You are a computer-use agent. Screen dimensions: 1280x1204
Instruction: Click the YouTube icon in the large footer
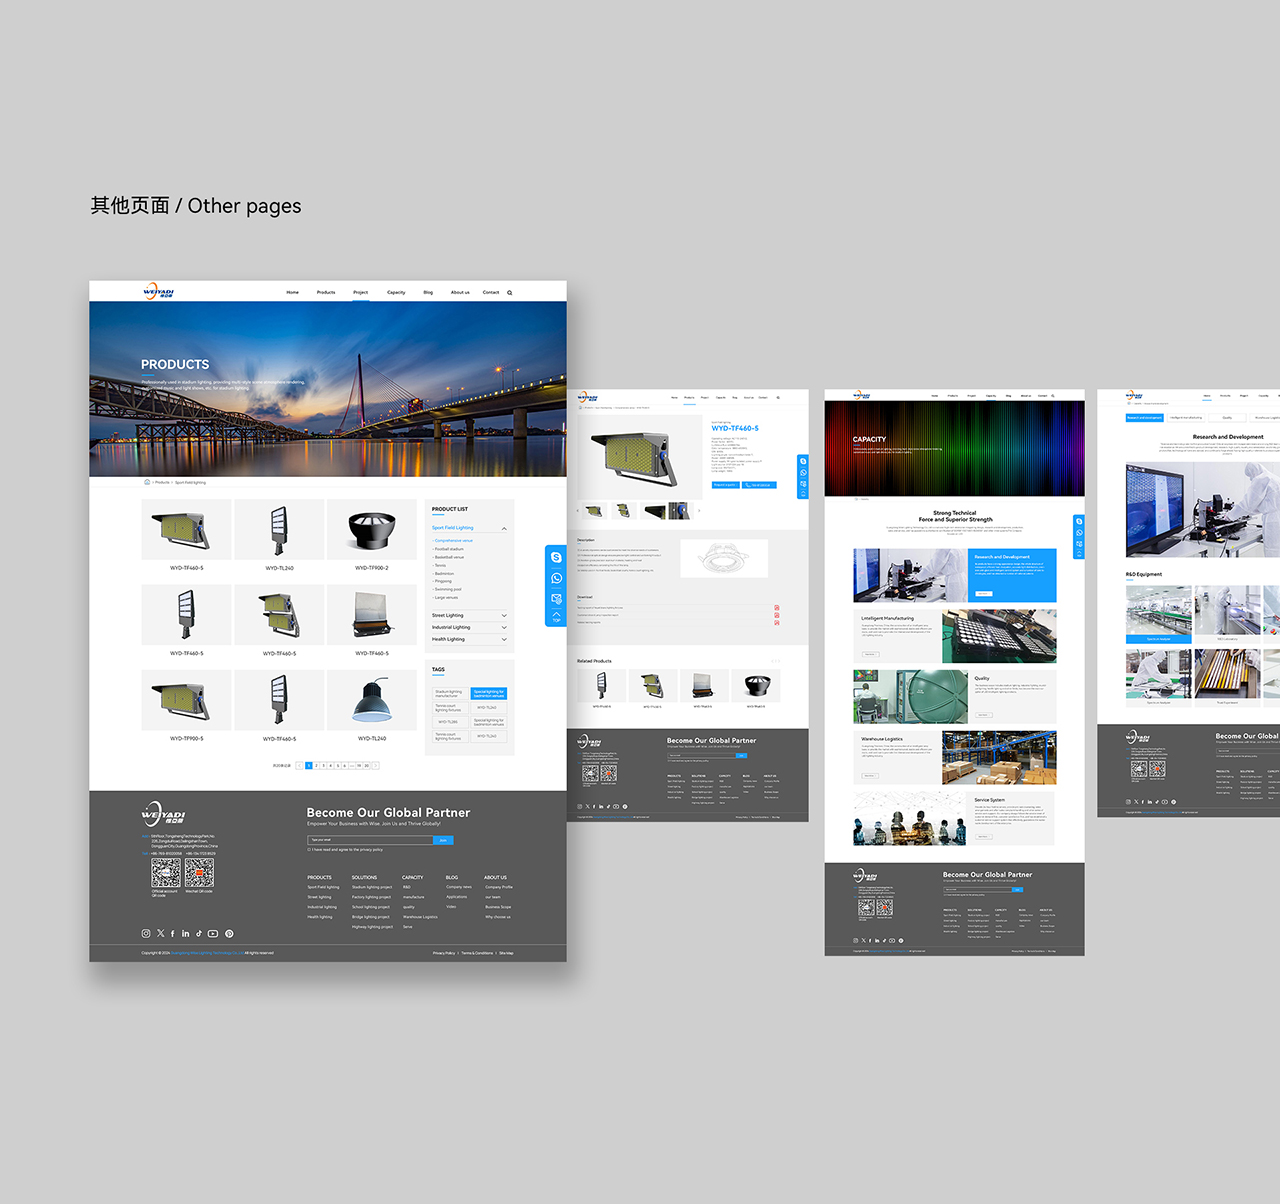tap(213, 933)
